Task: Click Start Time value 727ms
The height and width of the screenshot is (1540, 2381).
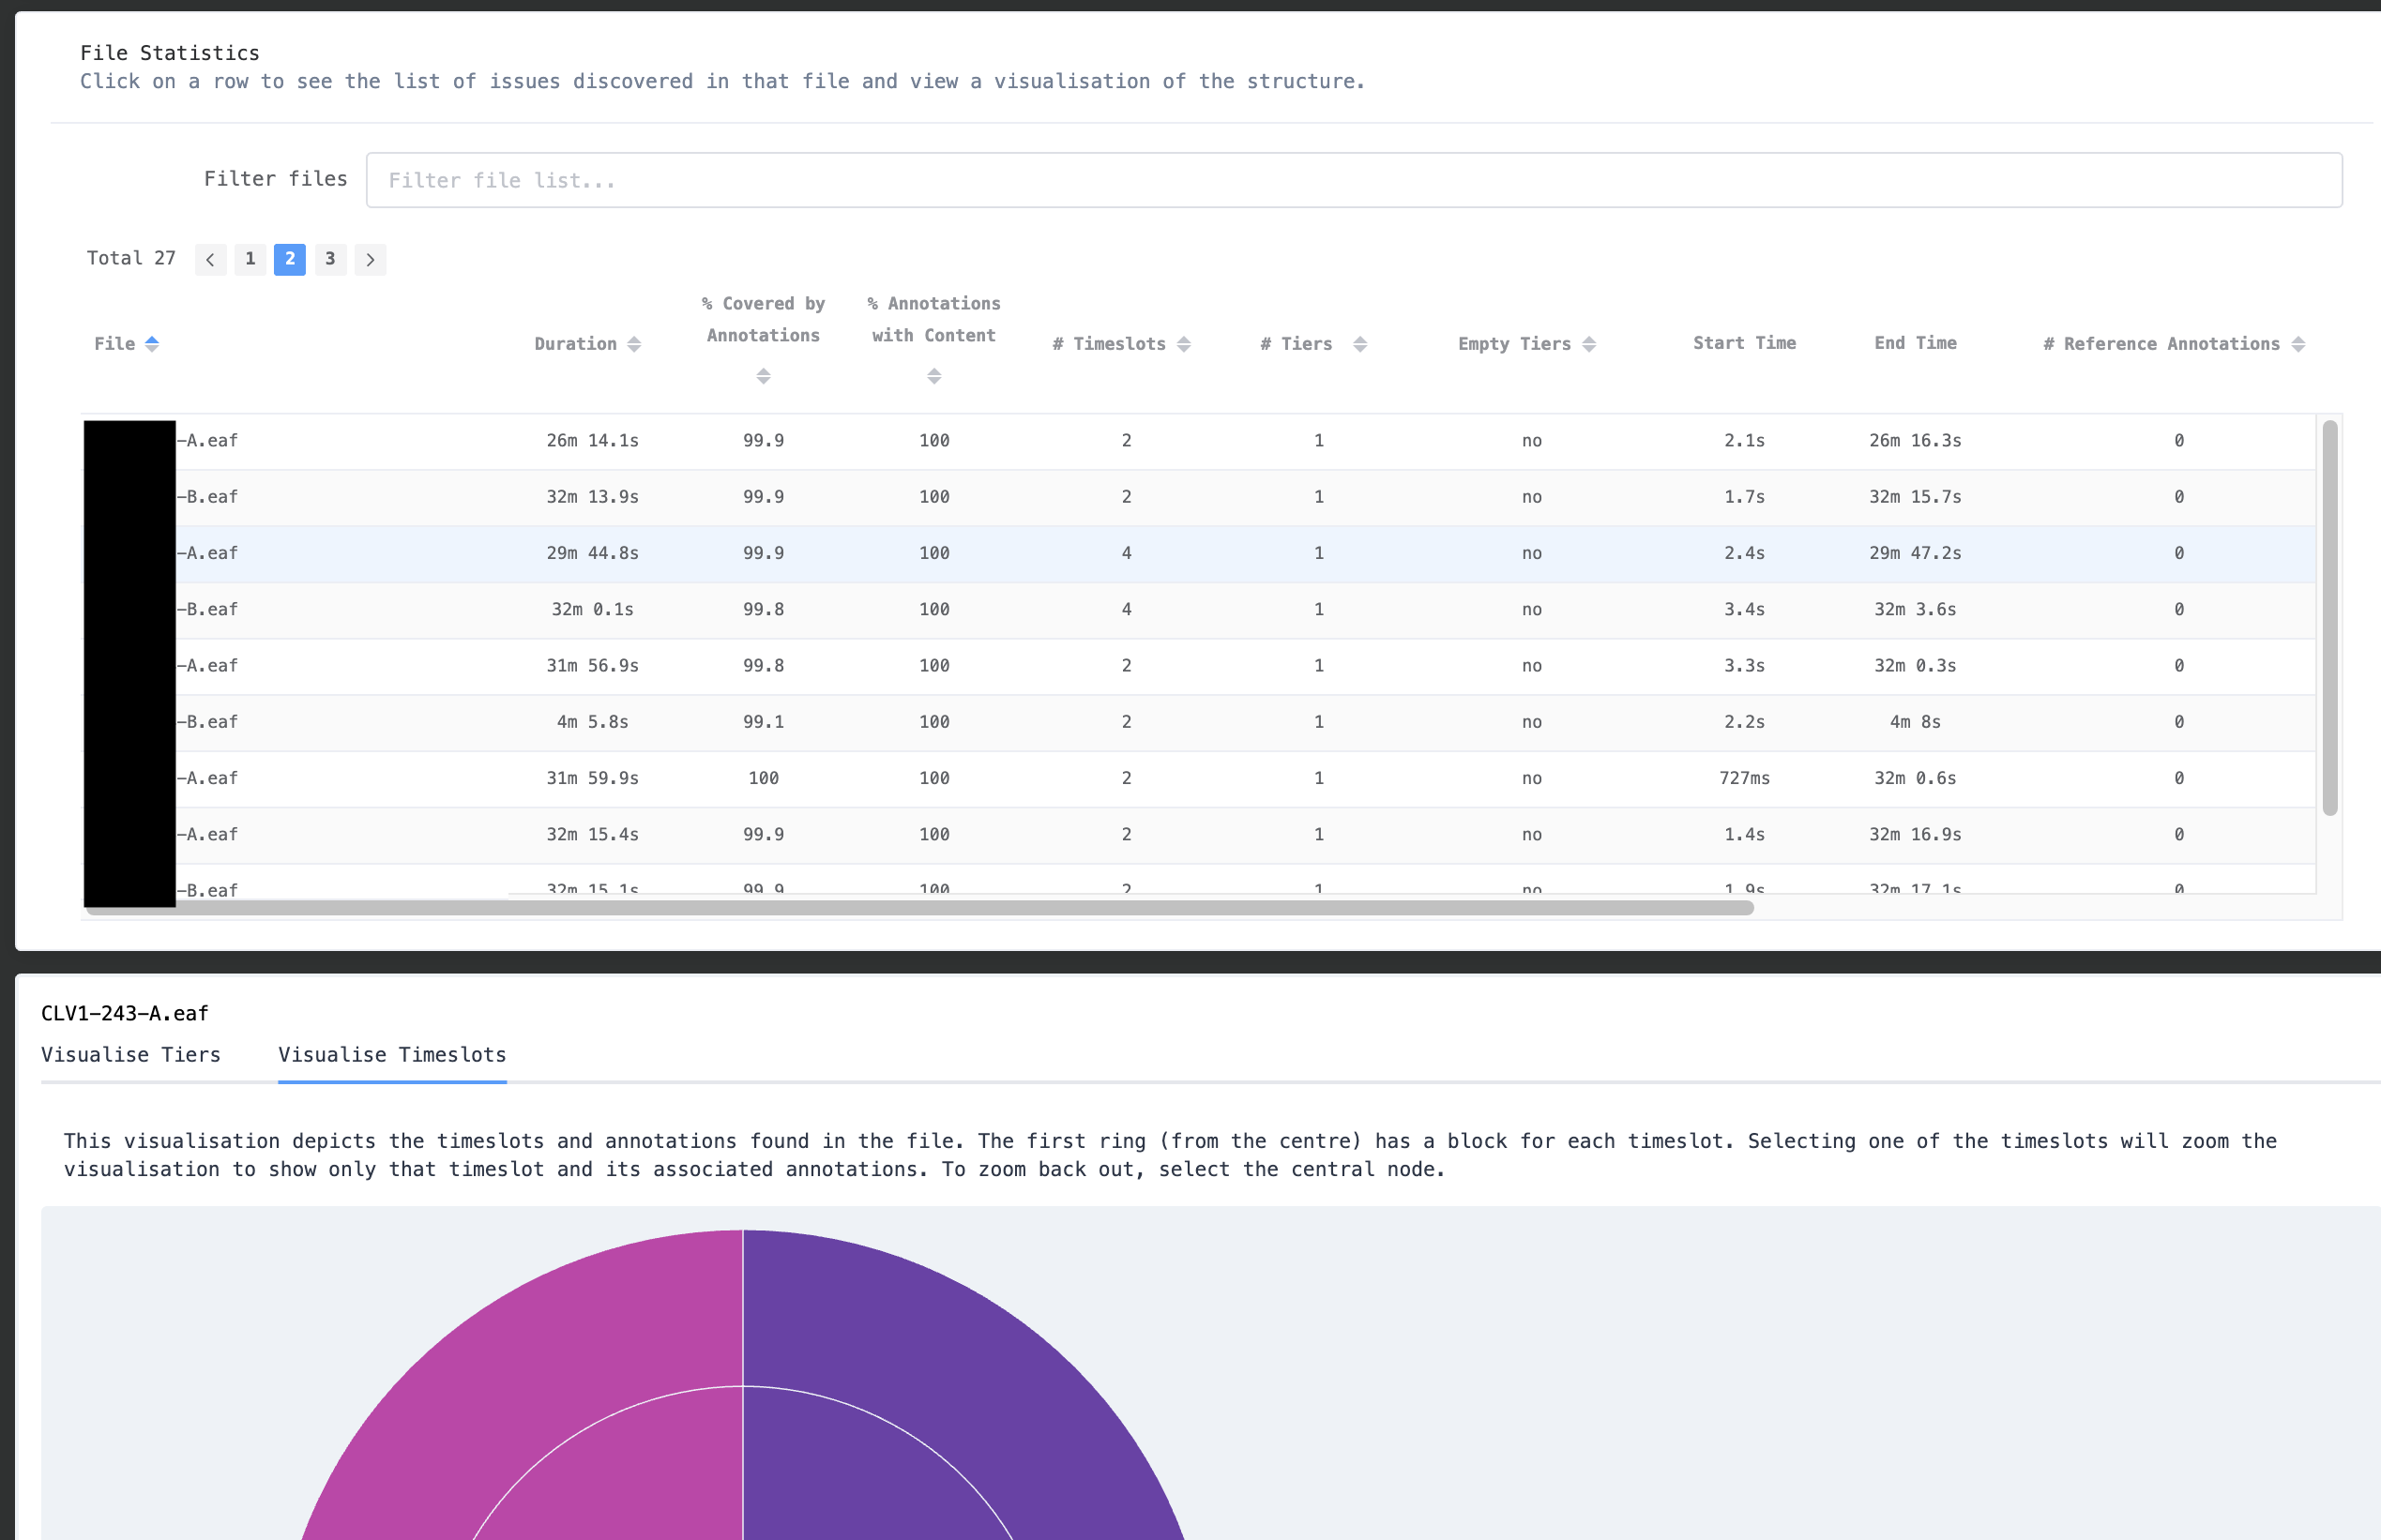Action: (x=1744, y=778)
